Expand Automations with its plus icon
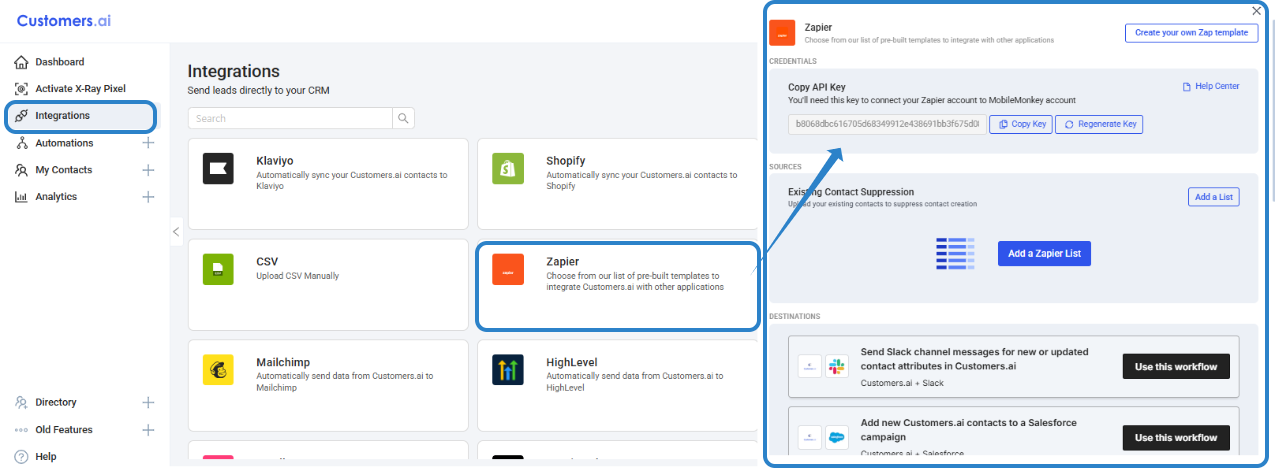 coord(148,143)
